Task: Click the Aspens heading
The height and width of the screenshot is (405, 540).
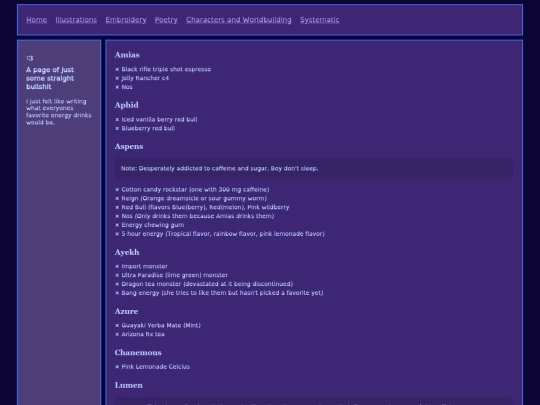Action: tap(129, 146)
